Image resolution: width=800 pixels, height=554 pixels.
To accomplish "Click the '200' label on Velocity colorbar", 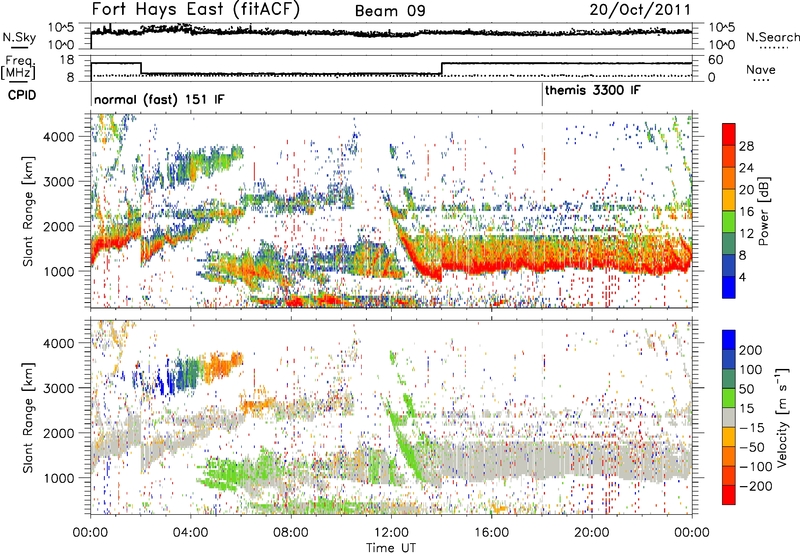I will click(x=751, y=350).
